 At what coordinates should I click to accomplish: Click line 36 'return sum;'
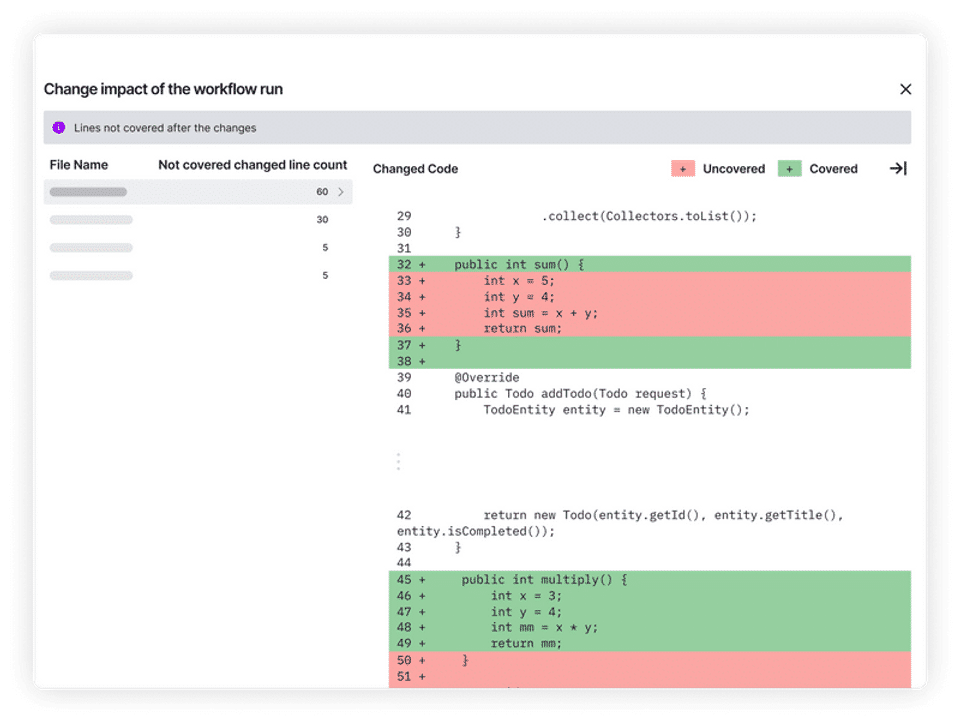click(650, 329)
